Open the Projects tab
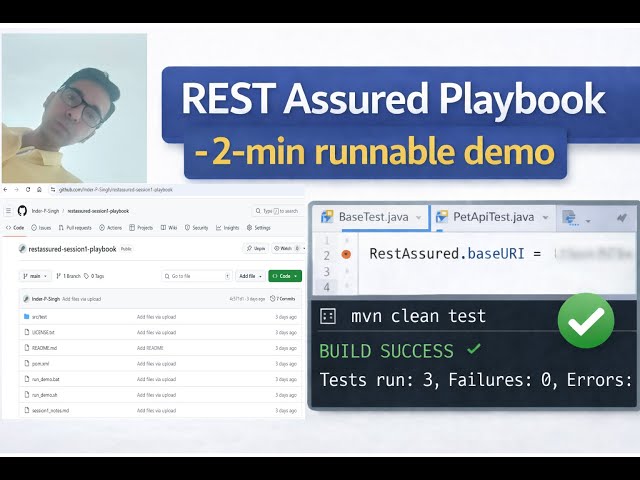The width and height of the screenshot is (640, 480). click(x=141, y=228)
